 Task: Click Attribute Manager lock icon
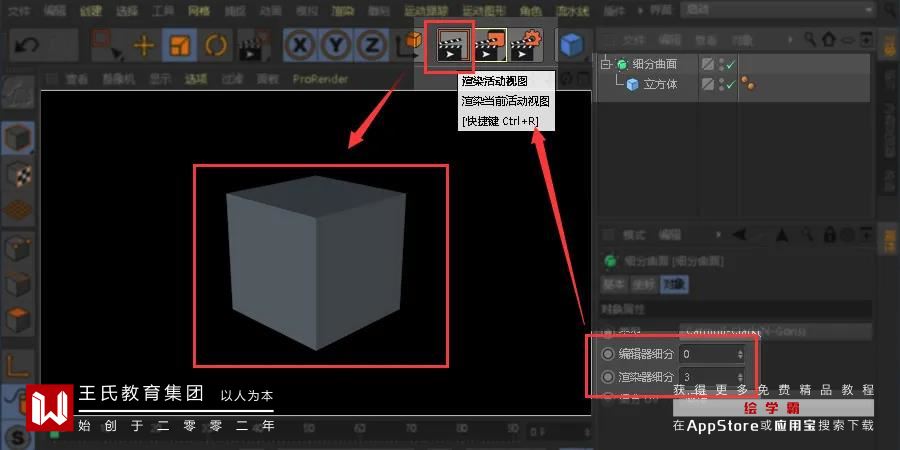[829, 234]
